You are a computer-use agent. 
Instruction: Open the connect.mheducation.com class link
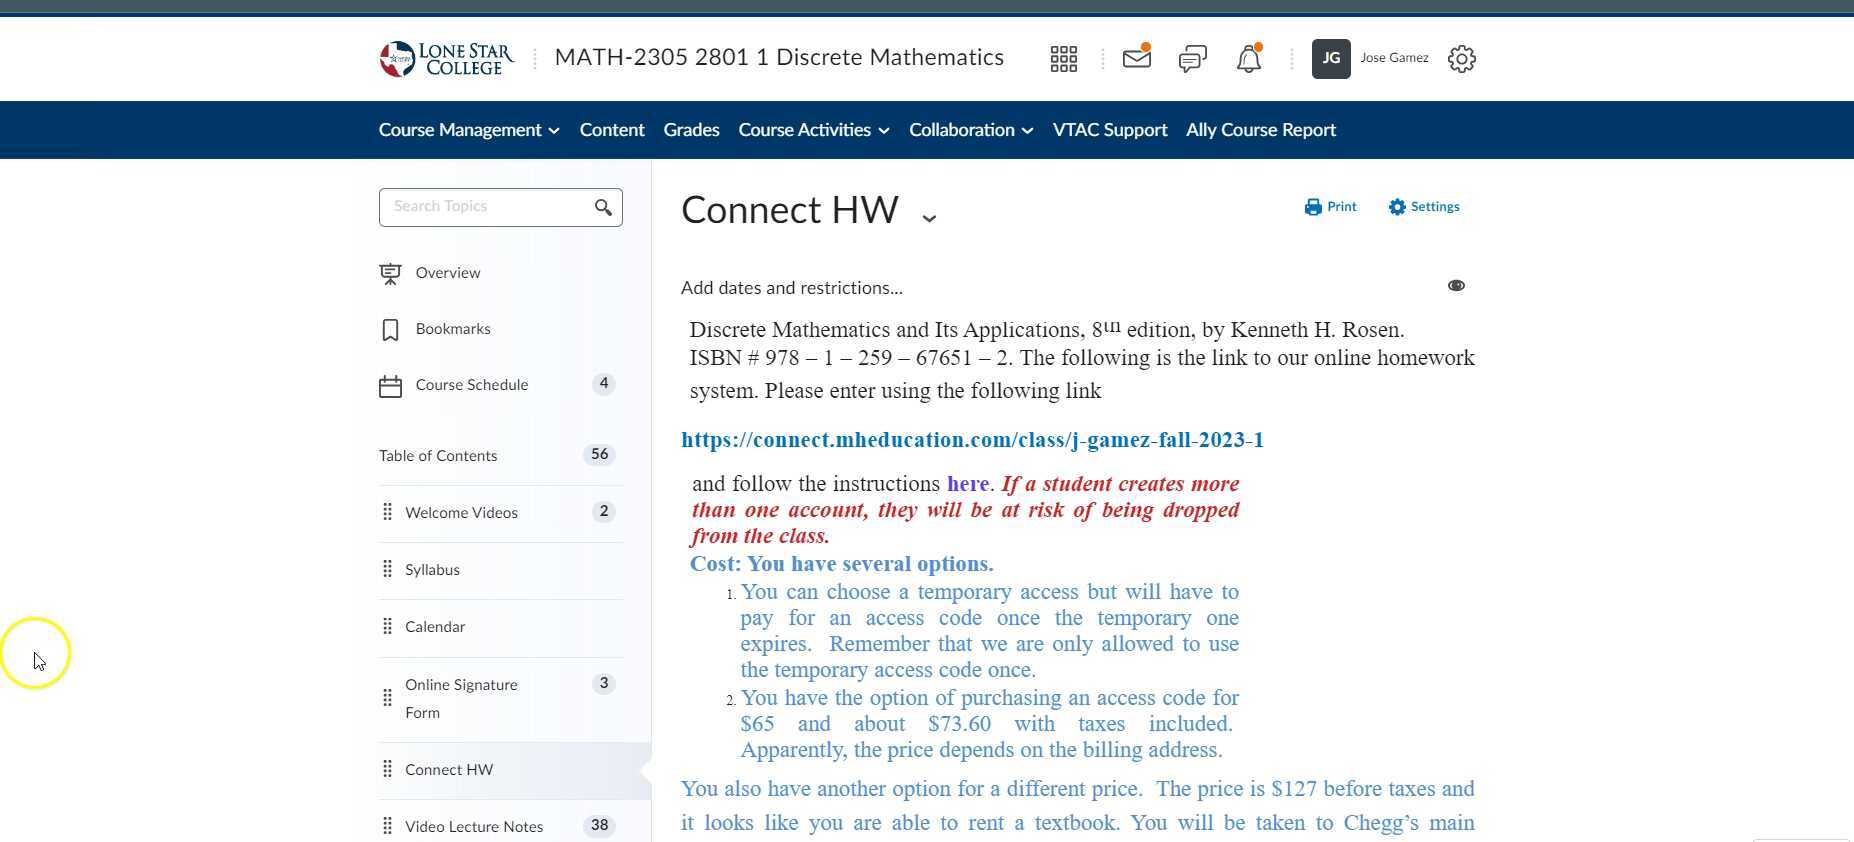coord(972,440)
